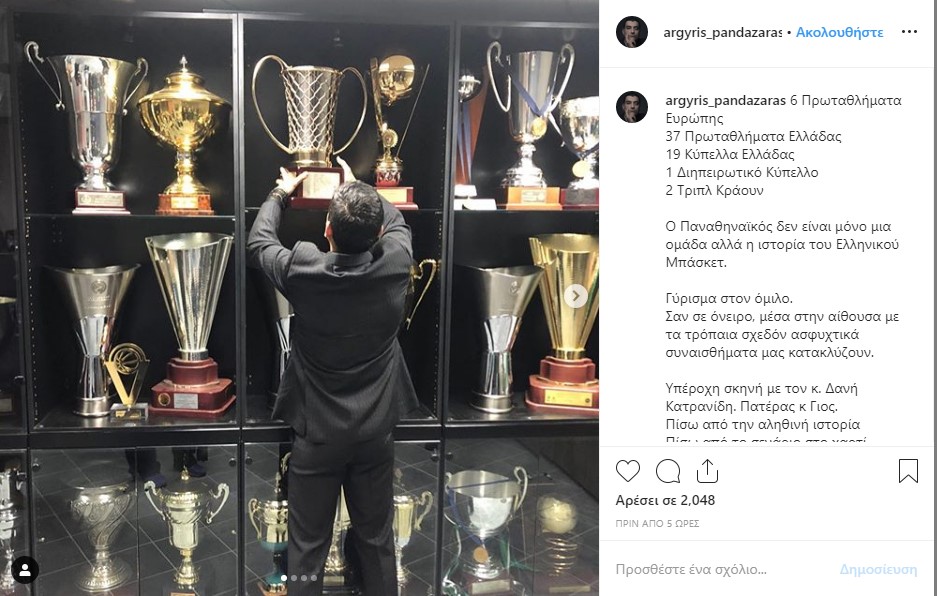Click the ΠΡΙΝ ΑΠΟ 5 ΩΡΕΣ timestamp
Screen dimensions: 937x596
[657, 524]
